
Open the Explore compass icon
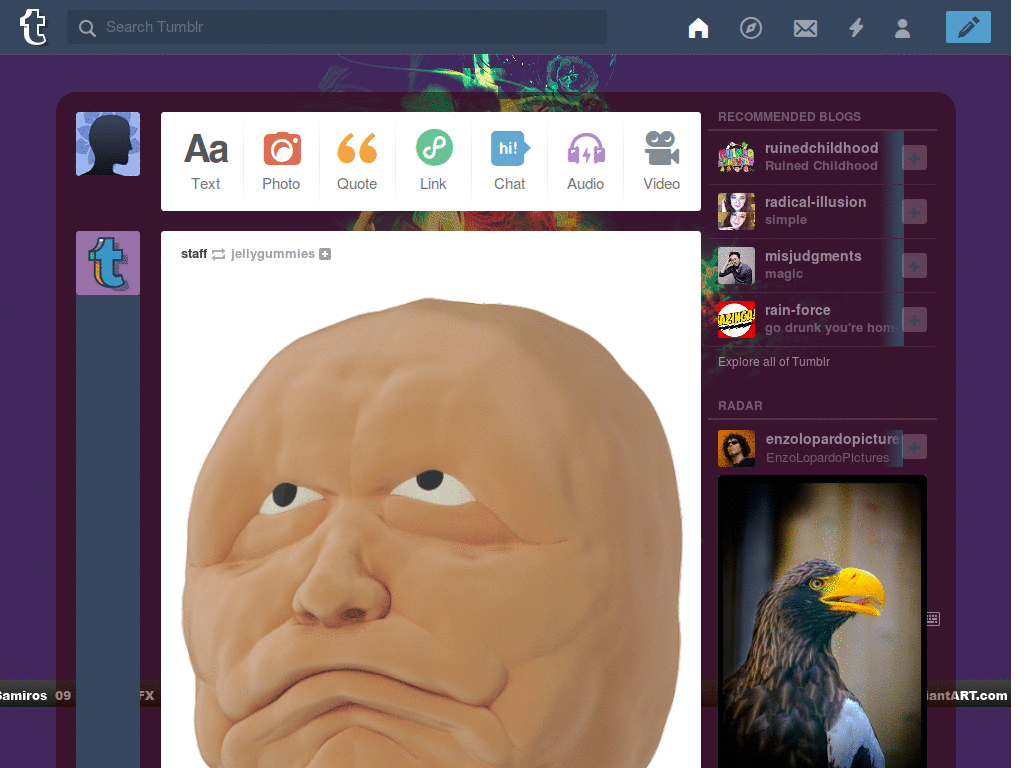[x=750, y=27]
